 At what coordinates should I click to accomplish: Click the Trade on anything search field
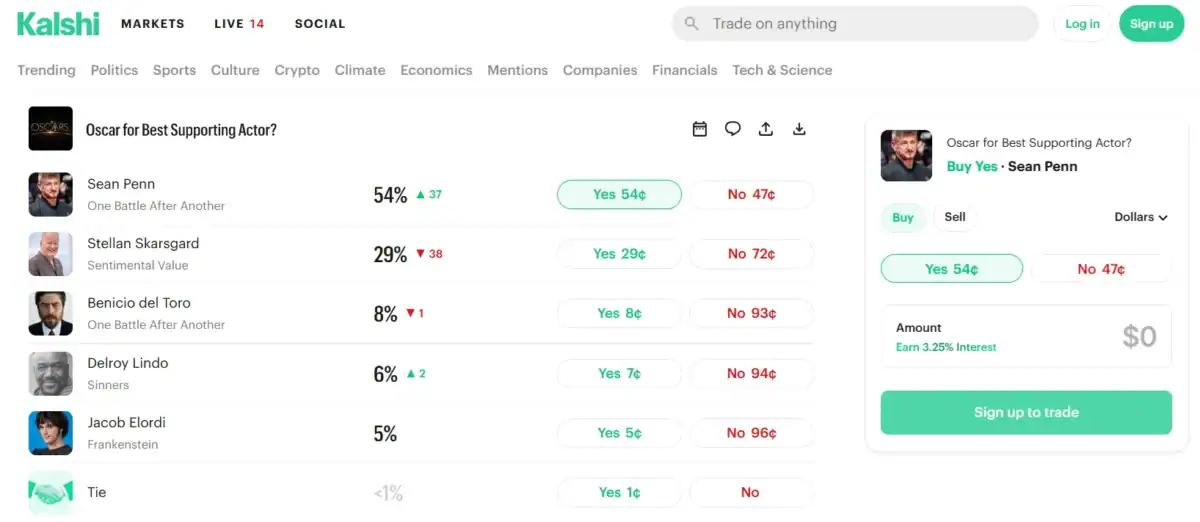860,24
